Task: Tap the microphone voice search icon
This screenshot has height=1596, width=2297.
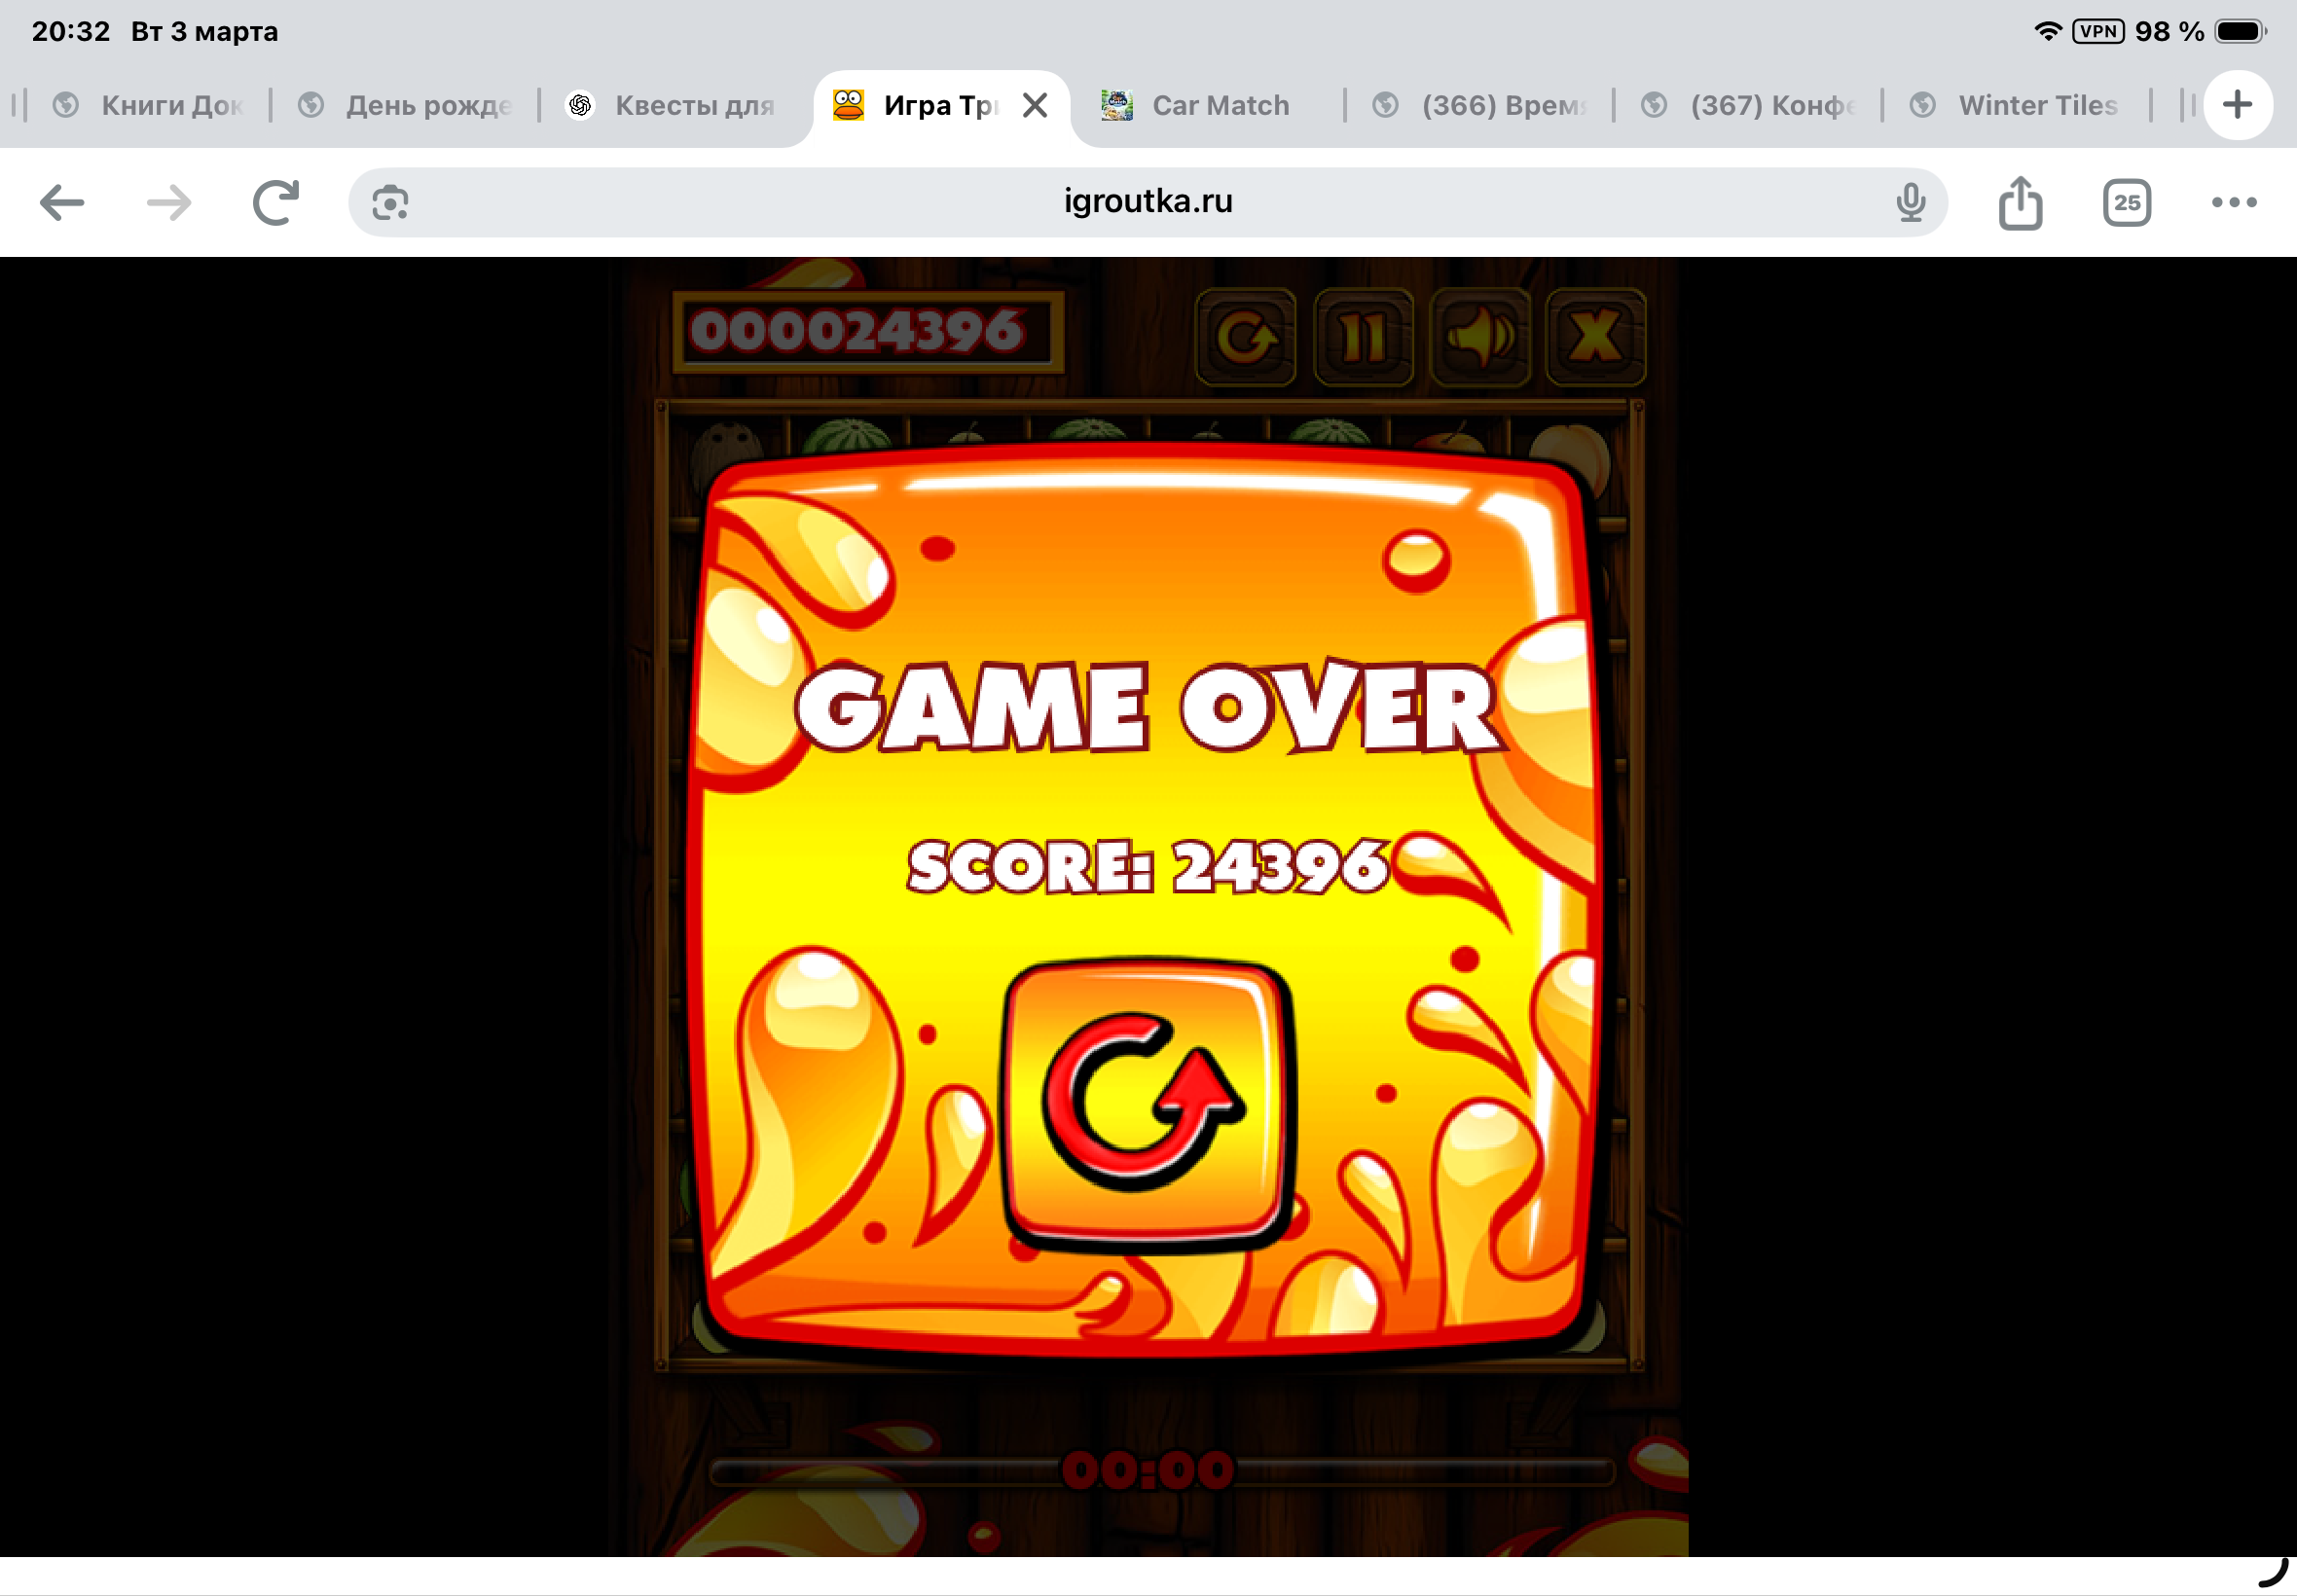Action: (1910, 203)
